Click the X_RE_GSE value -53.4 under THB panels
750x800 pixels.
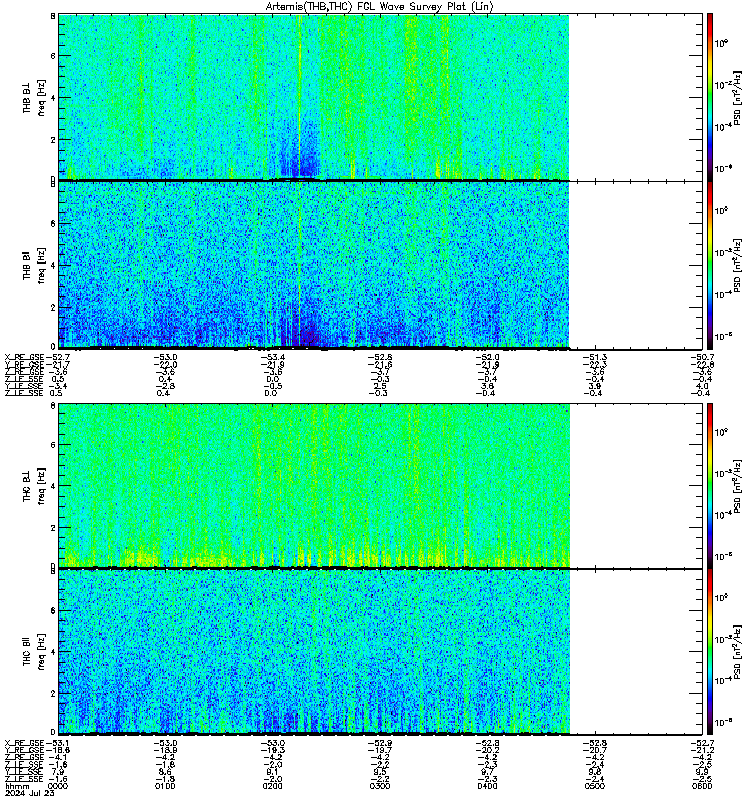(272, 357)
